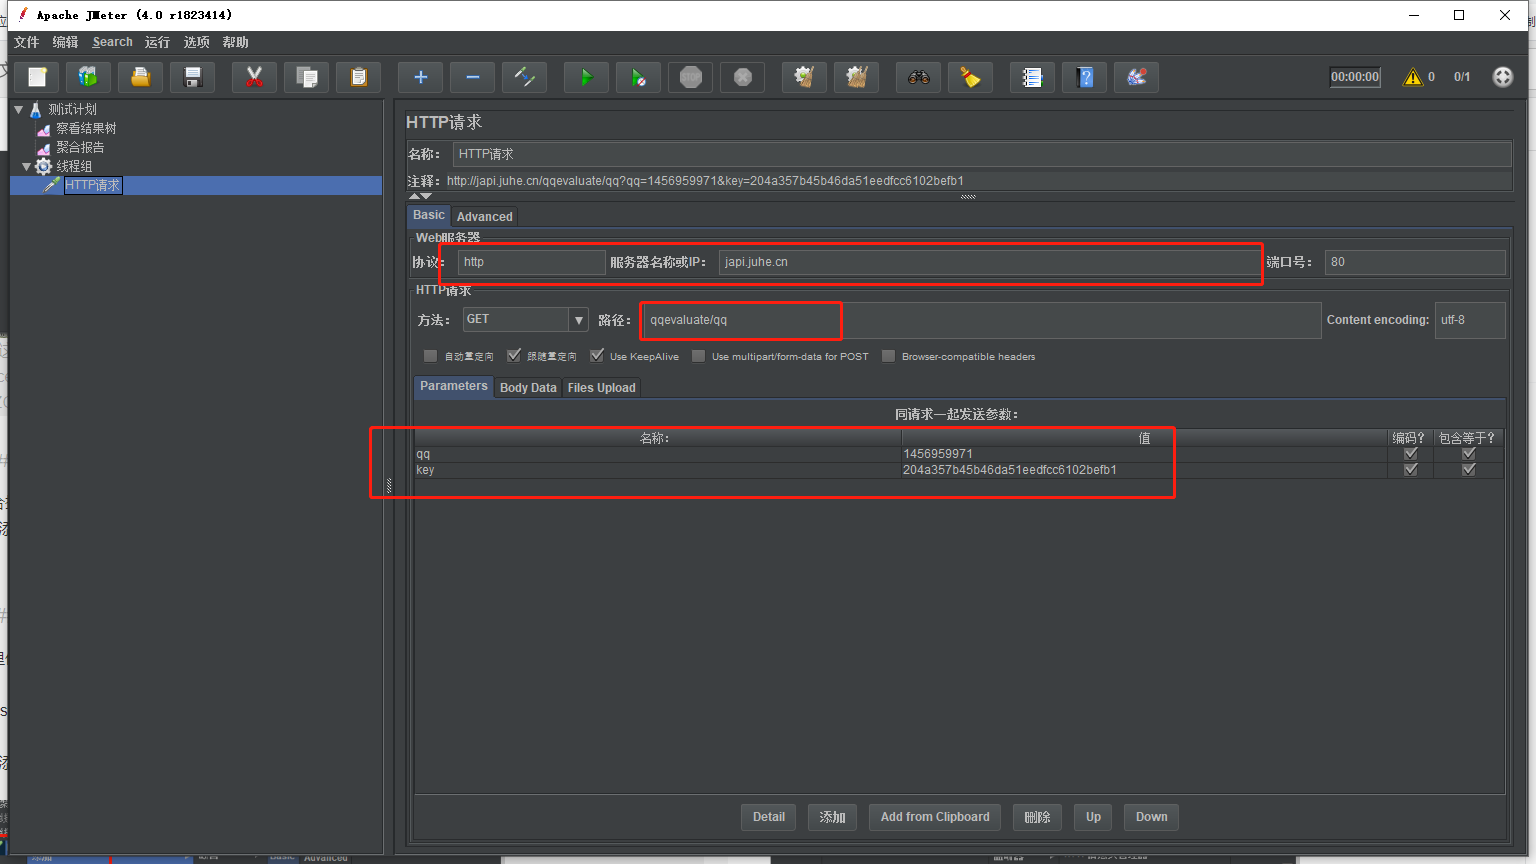1536x864 pixels.
Task: Select the Parameters tab
Action: coord(454,387)
